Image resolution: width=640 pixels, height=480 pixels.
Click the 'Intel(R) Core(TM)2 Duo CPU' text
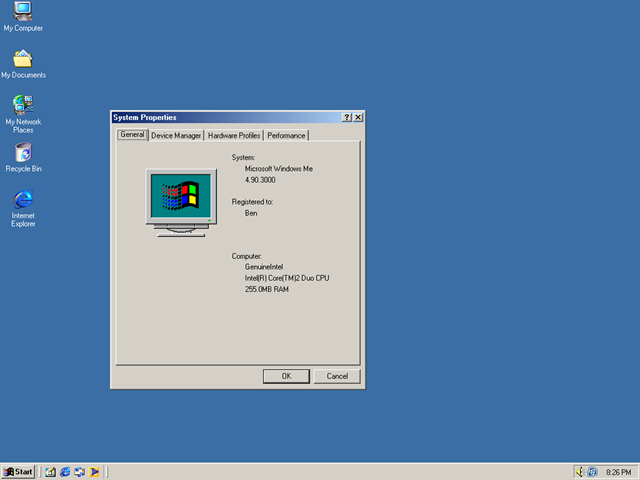coord(287,278)
